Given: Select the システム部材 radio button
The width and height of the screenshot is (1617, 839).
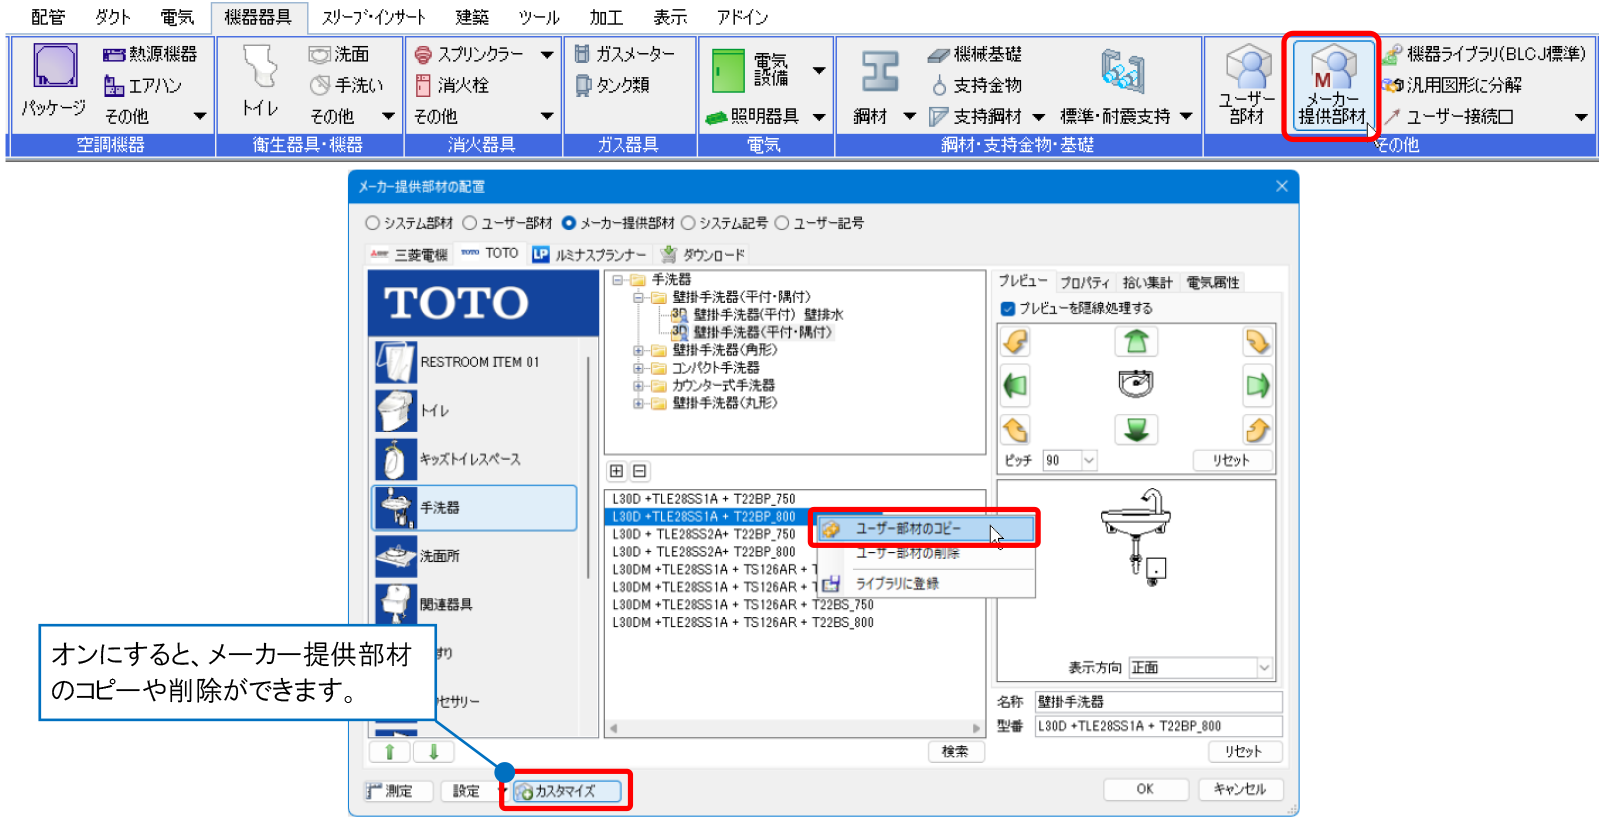Looking at the screenshot, I should pyautogui.click(x=372, y=223).
